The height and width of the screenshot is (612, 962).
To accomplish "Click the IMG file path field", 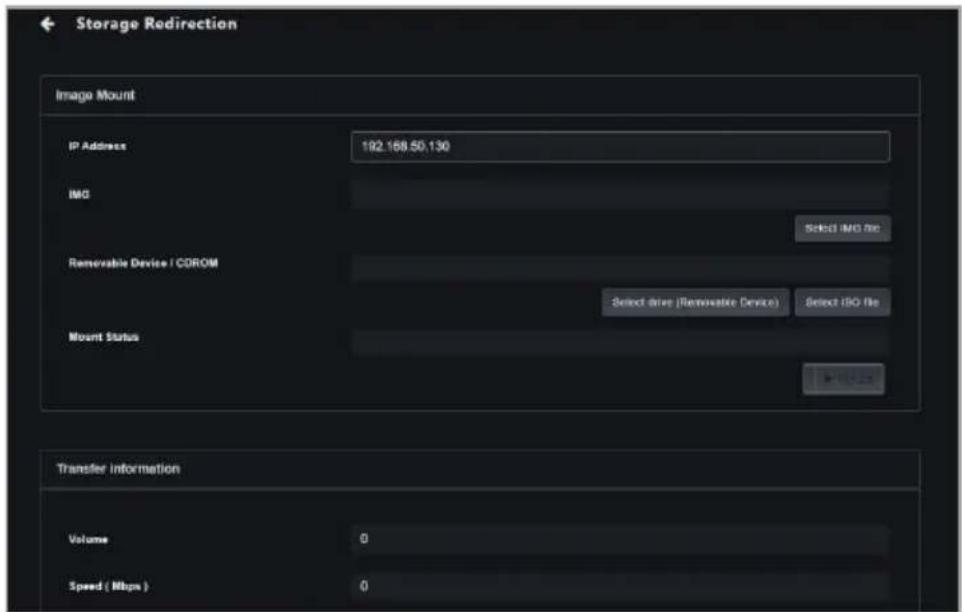I will pos(620,194).
